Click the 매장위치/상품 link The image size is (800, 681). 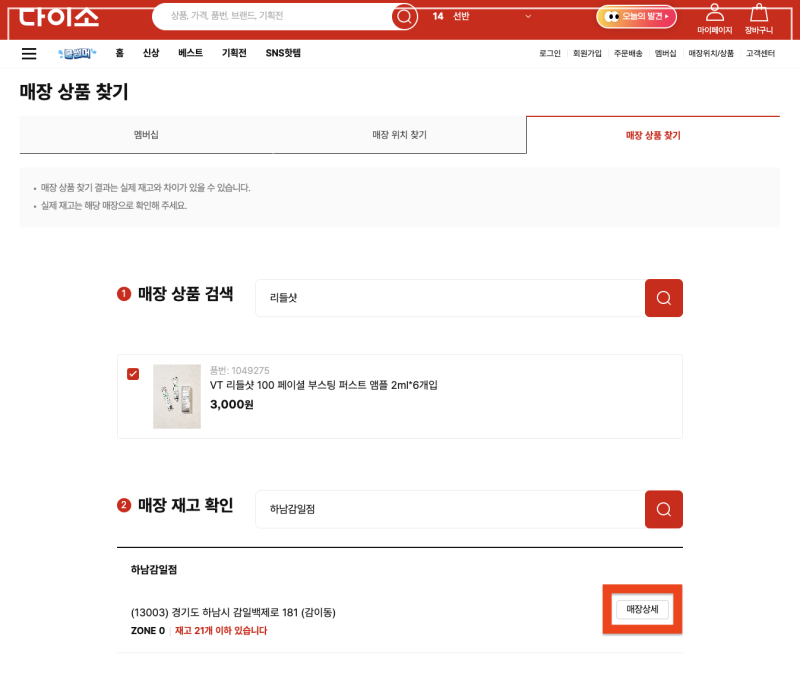click(x=711, y=54)
